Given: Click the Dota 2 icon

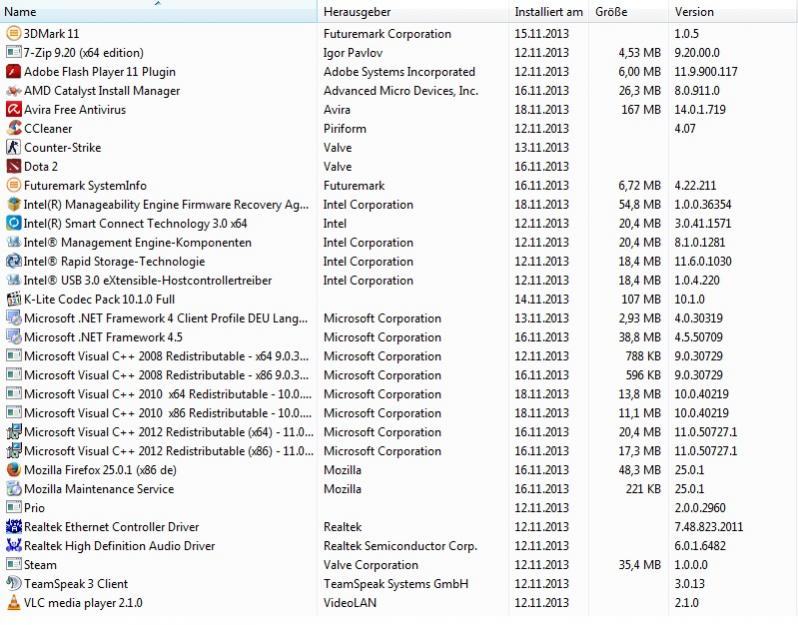Looking at the screenshot, I should [x=14, y=166].
